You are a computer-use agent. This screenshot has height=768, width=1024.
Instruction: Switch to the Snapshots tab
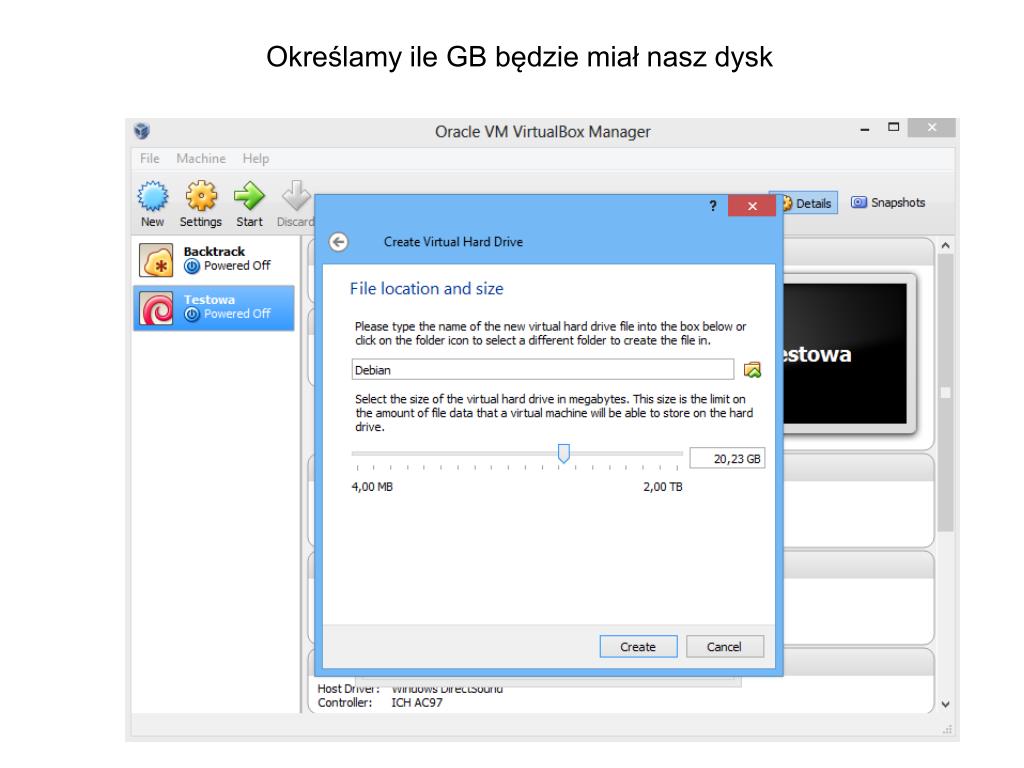[x=888, y=202]
